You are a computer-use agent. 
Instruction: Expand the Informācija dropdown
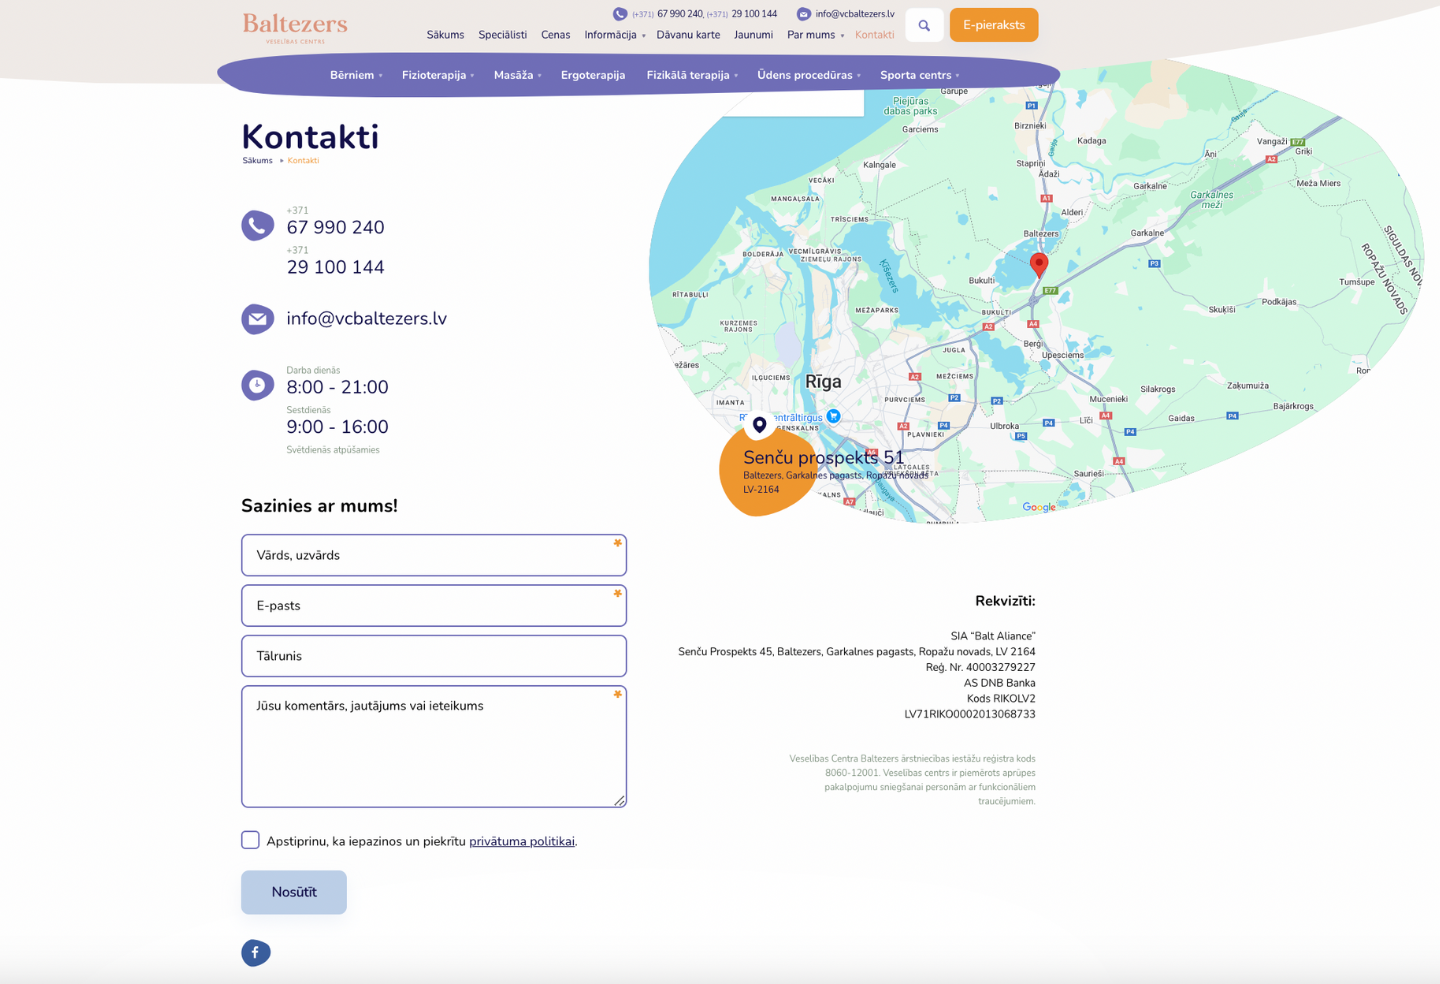[614, 35]
